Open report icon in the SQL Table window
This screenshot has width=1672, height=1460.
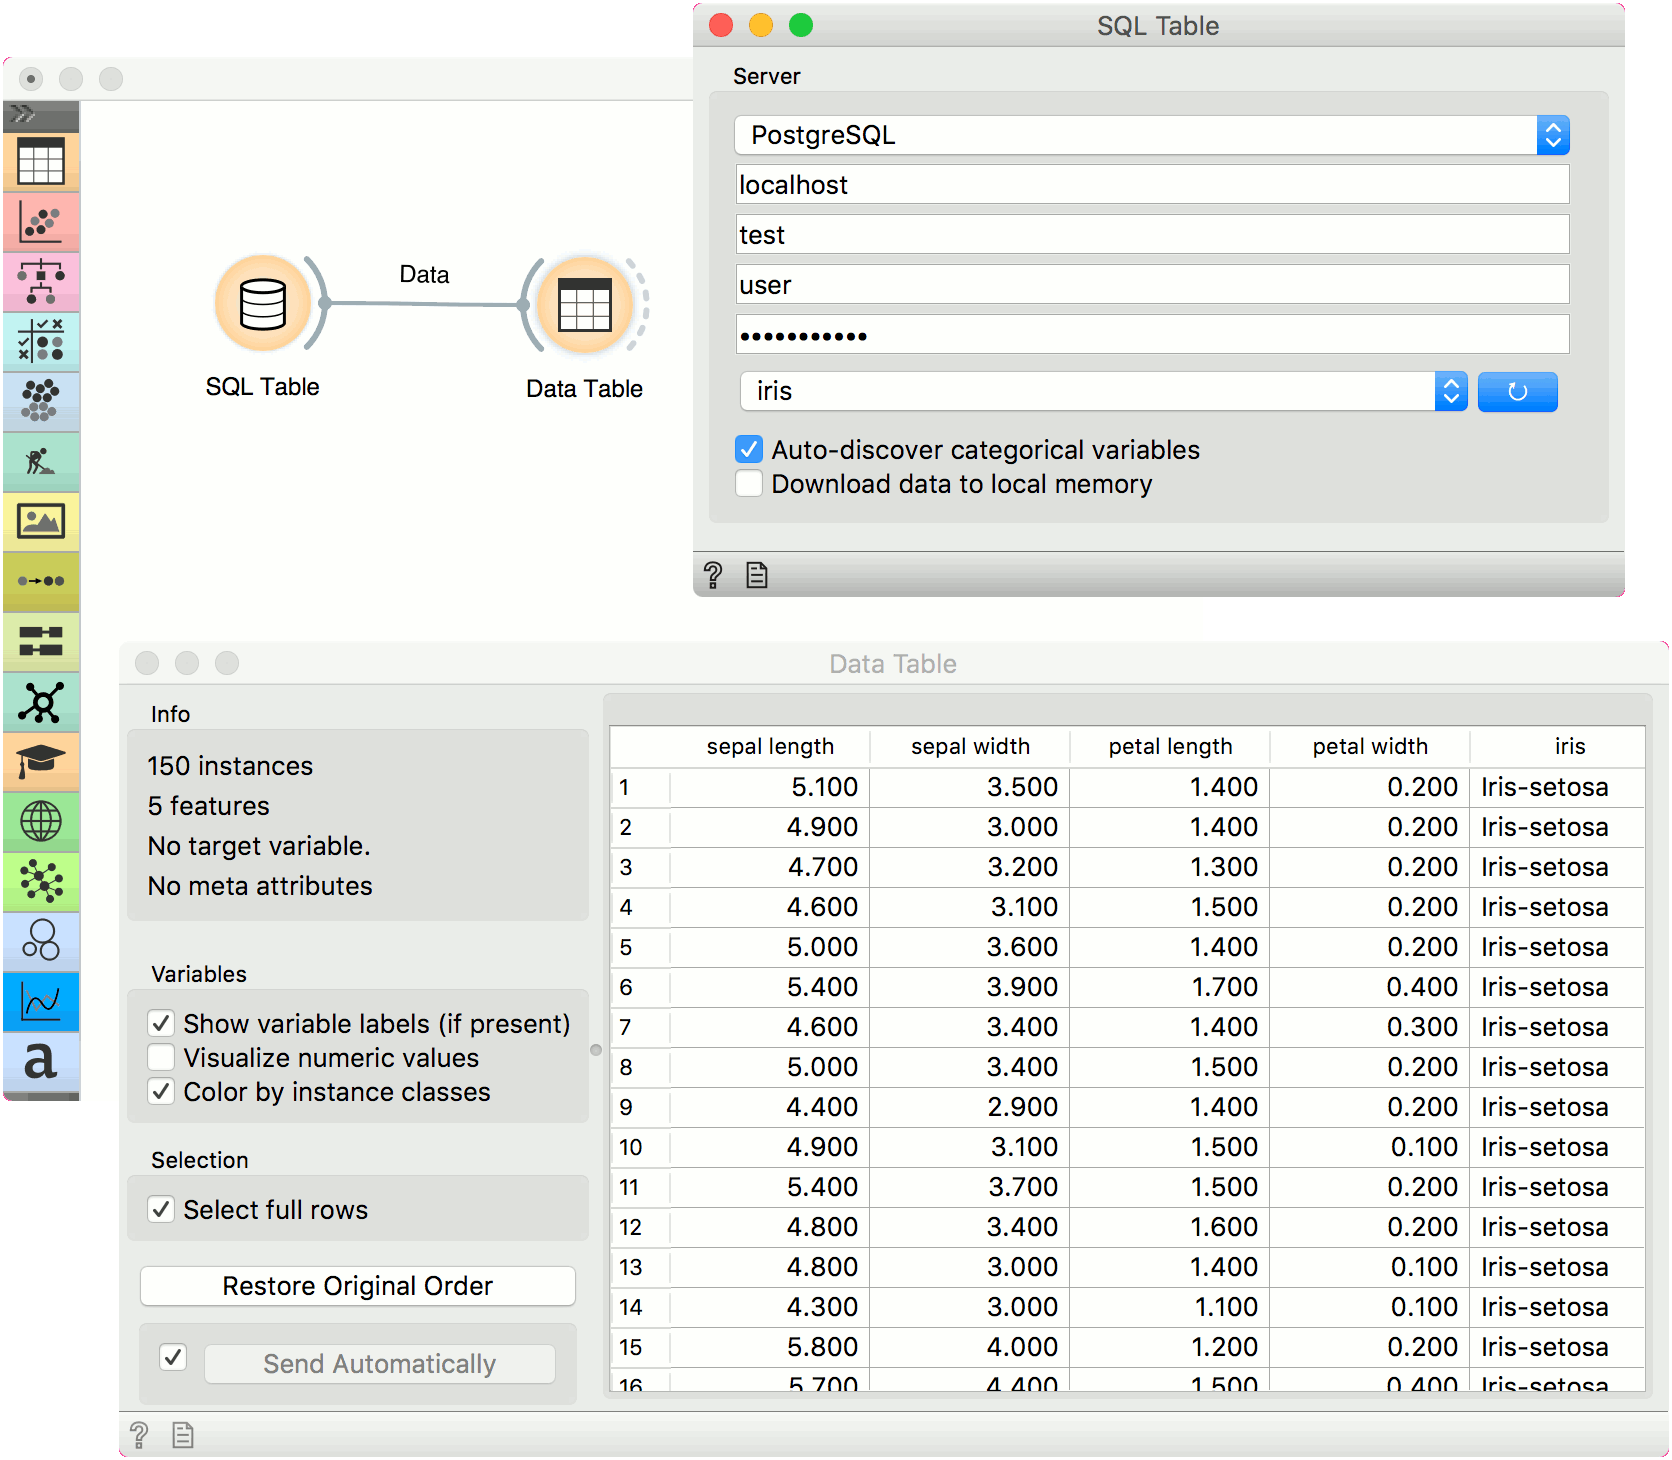click(757, 575)
